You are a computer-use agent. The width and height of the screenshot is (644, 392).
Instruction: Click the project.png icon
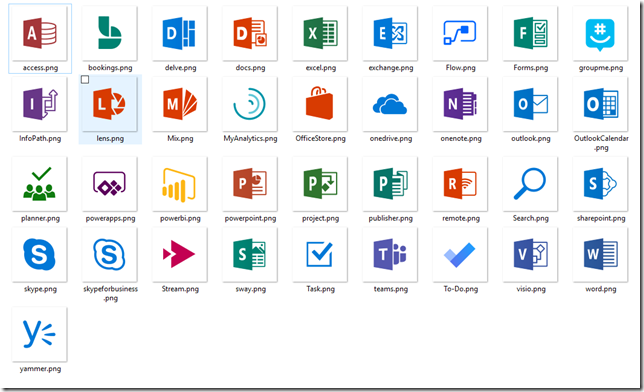[x=320, y=184]
